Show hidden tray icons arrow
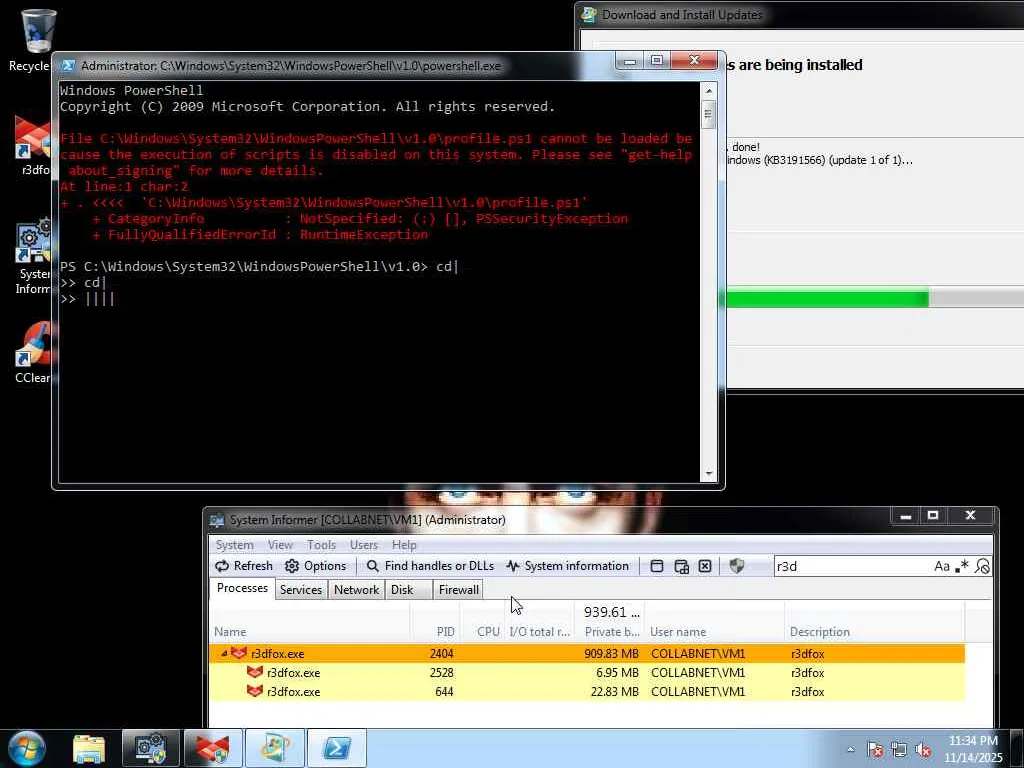Viewport: 1024px width, 768px height. (850, 749)
